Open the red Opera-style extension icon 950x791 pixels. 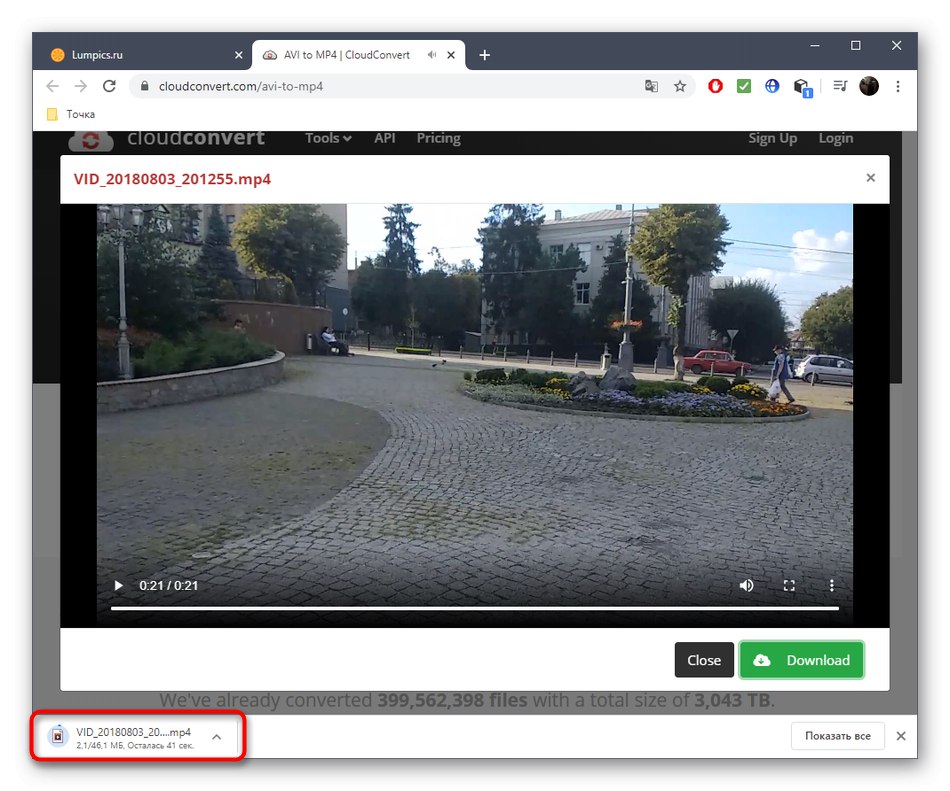click(x=715, y=86)
